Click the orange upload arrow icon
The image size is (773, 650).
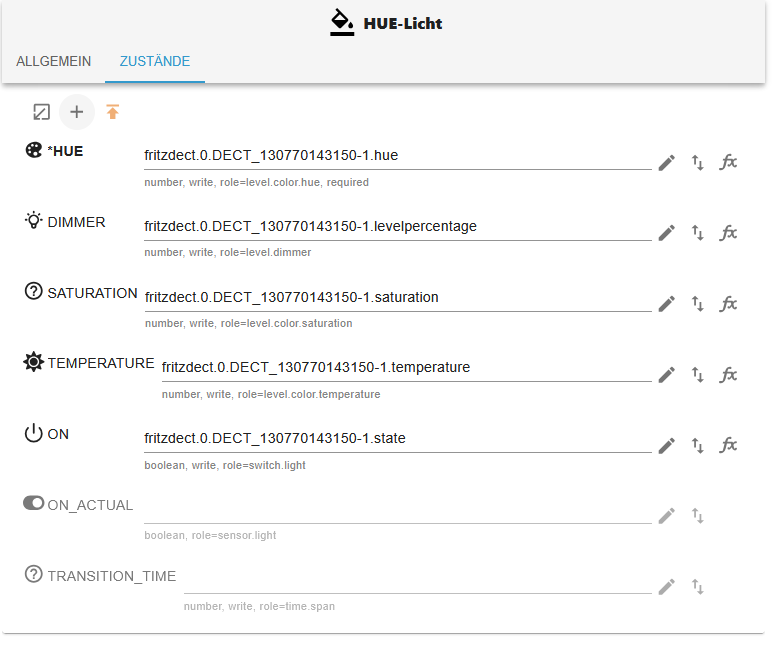(113, 112)
